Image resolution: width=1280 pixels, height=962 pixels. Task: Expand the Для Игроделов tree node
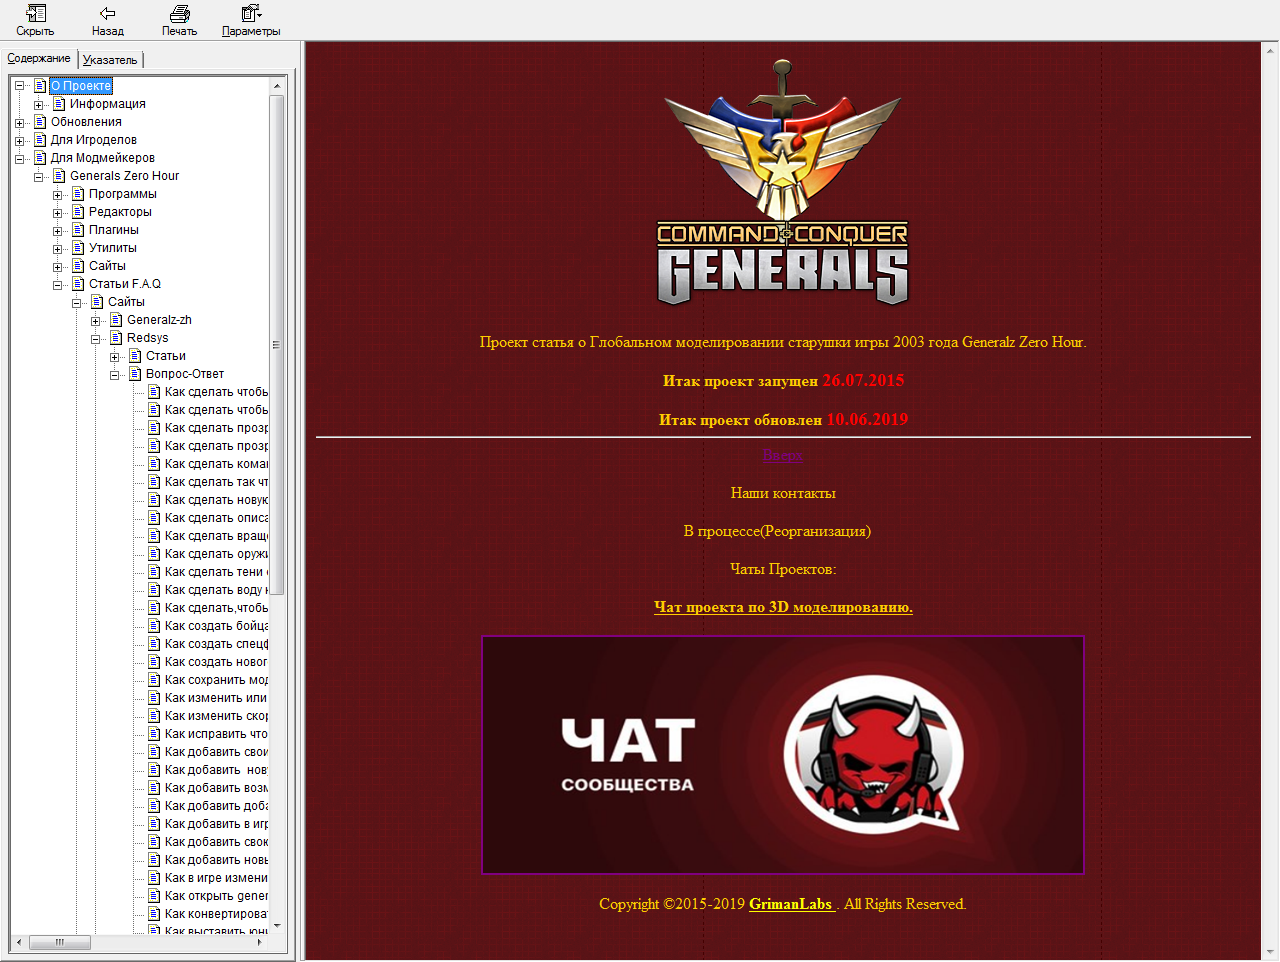19,140
